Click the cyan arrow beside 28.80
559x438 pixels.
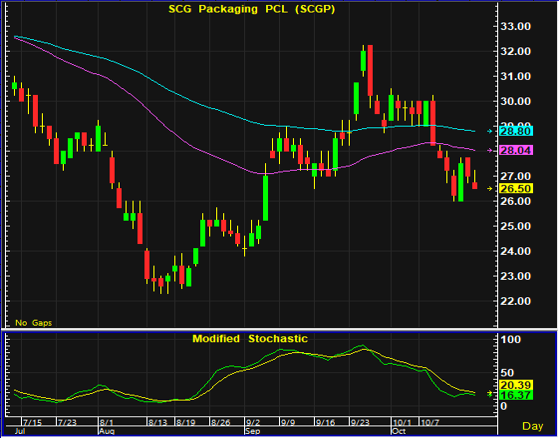[490, 131]
